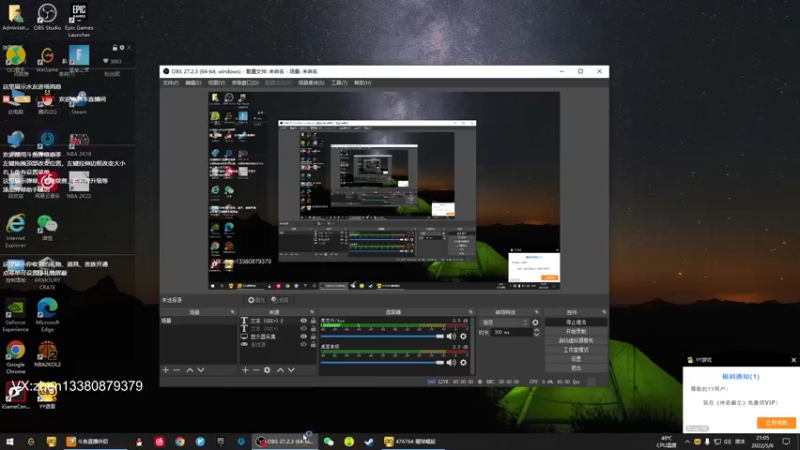Open GeForce Experience desktop icon
Image resolution: width=800 pixels, height=450 pixels.
coord(15,315)
